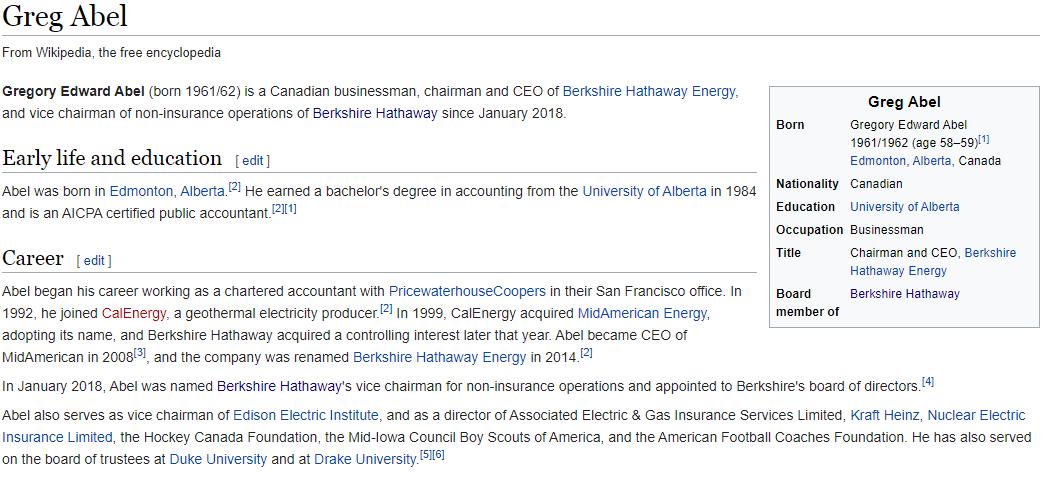This screenshot has height=480, width=1047.
Task: Edit the Early life and education section
Action: 252,160
